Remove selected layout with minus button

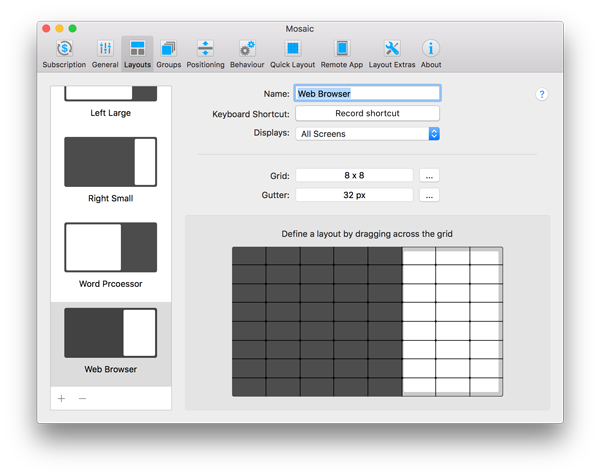[82, 398]
